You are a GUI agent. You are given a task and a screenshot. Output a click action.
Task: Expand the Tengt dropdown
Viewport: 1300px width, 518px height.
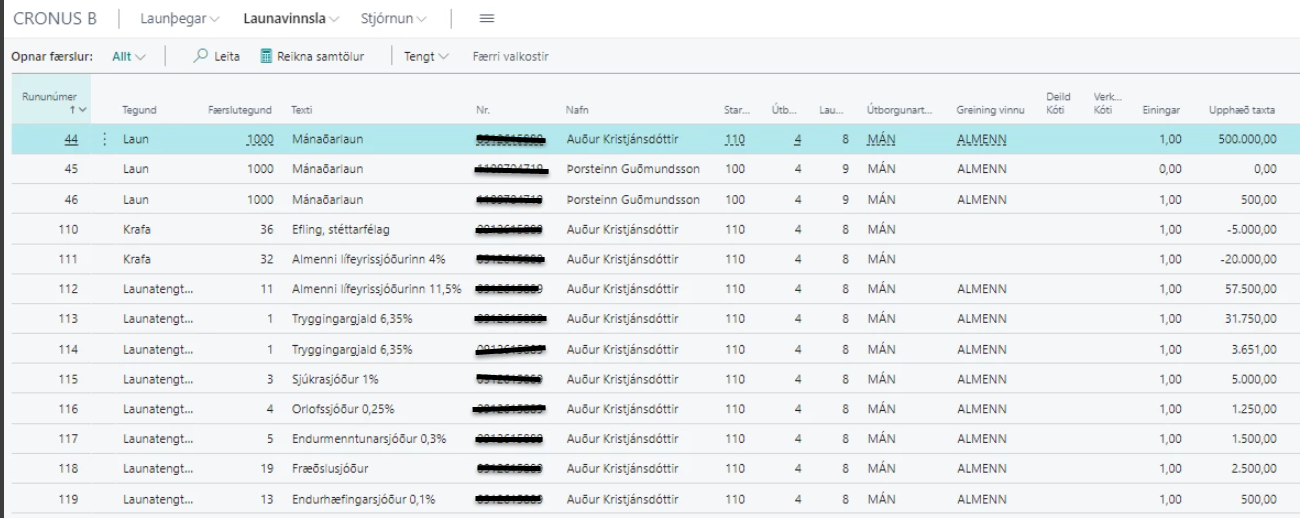pos(425,57)
